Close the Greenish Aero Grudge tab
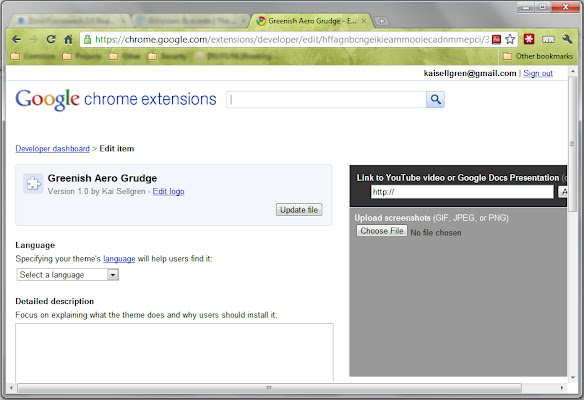The width and height of the screenshot is (584, 400). coord(364,21)
